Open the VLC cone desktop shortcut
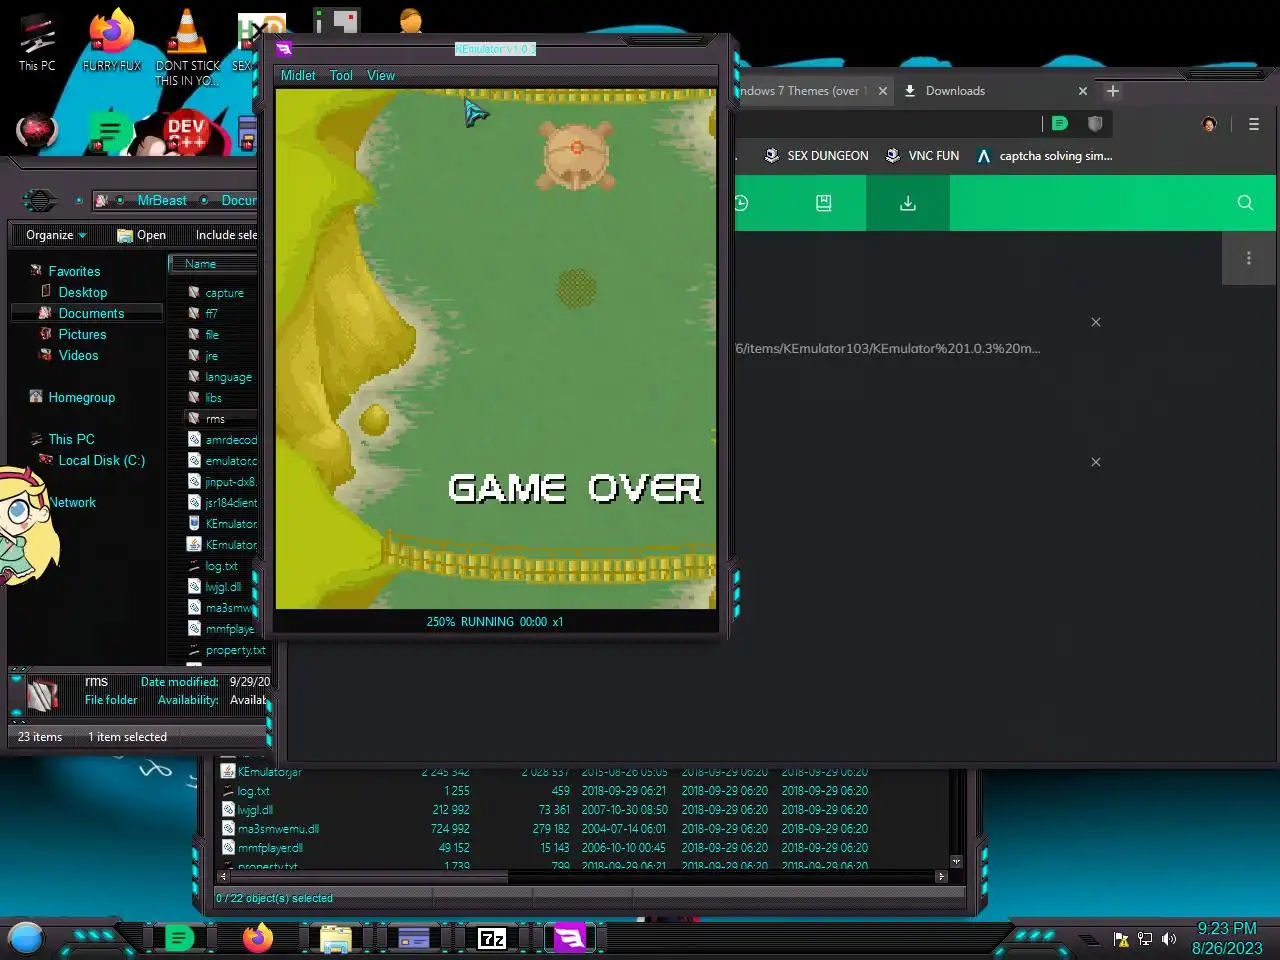The image size is (1280, 960). pyautogui.click(x=187, y=45)
